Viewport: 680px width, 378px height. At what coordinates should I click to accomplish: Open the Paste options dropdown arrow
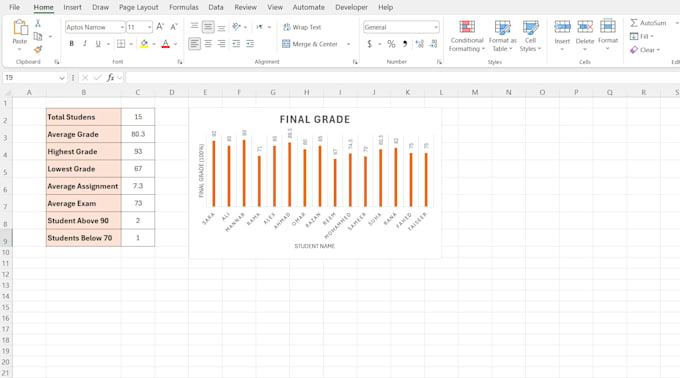click(x=20, y=49)
